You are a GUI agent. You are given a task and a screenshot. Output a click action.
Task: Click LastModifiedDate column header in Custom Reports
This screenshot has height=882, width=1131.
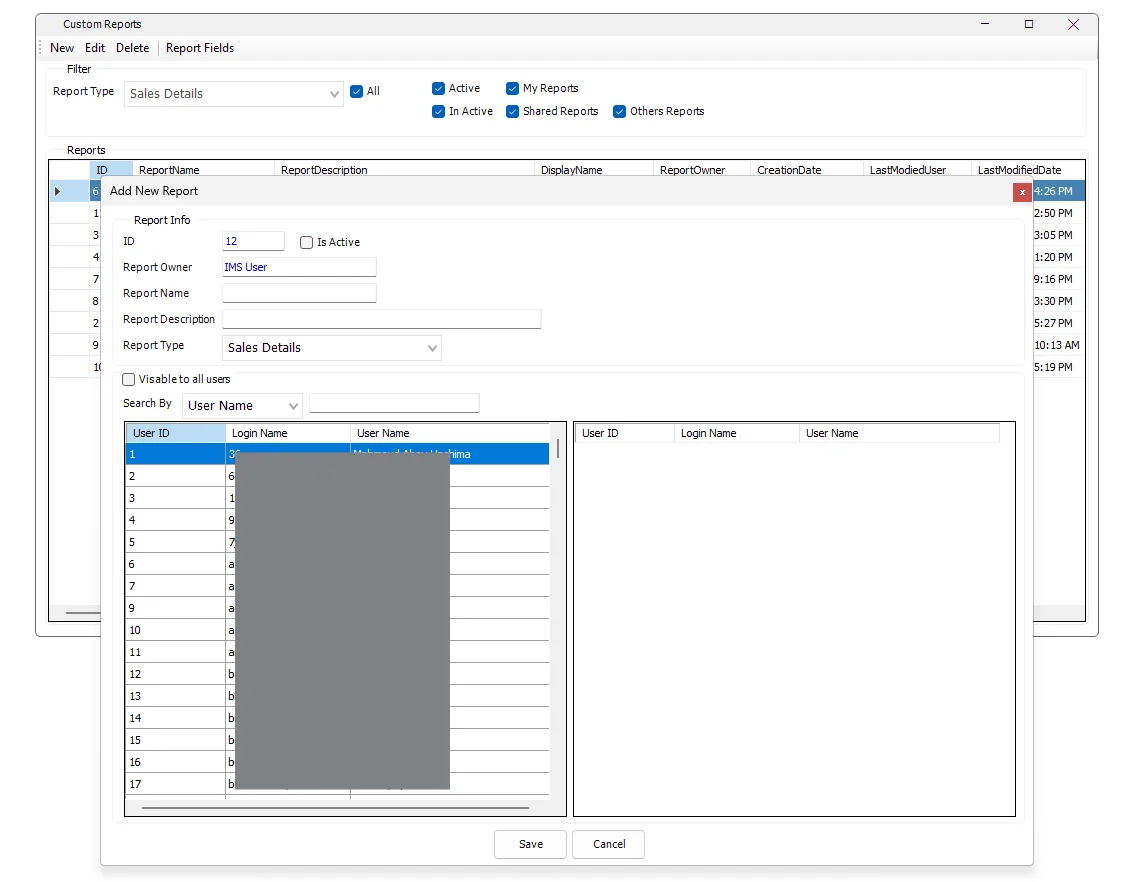(x=1027, y=170)
